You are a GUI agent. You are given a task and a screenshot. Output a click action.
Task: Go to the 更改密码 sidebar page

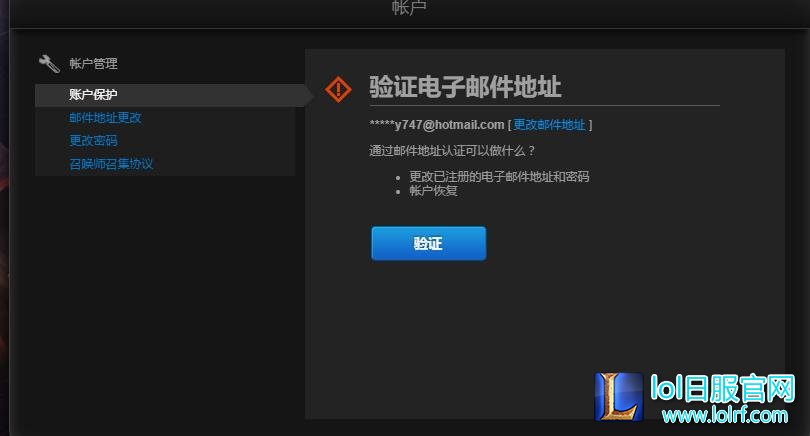93,141
